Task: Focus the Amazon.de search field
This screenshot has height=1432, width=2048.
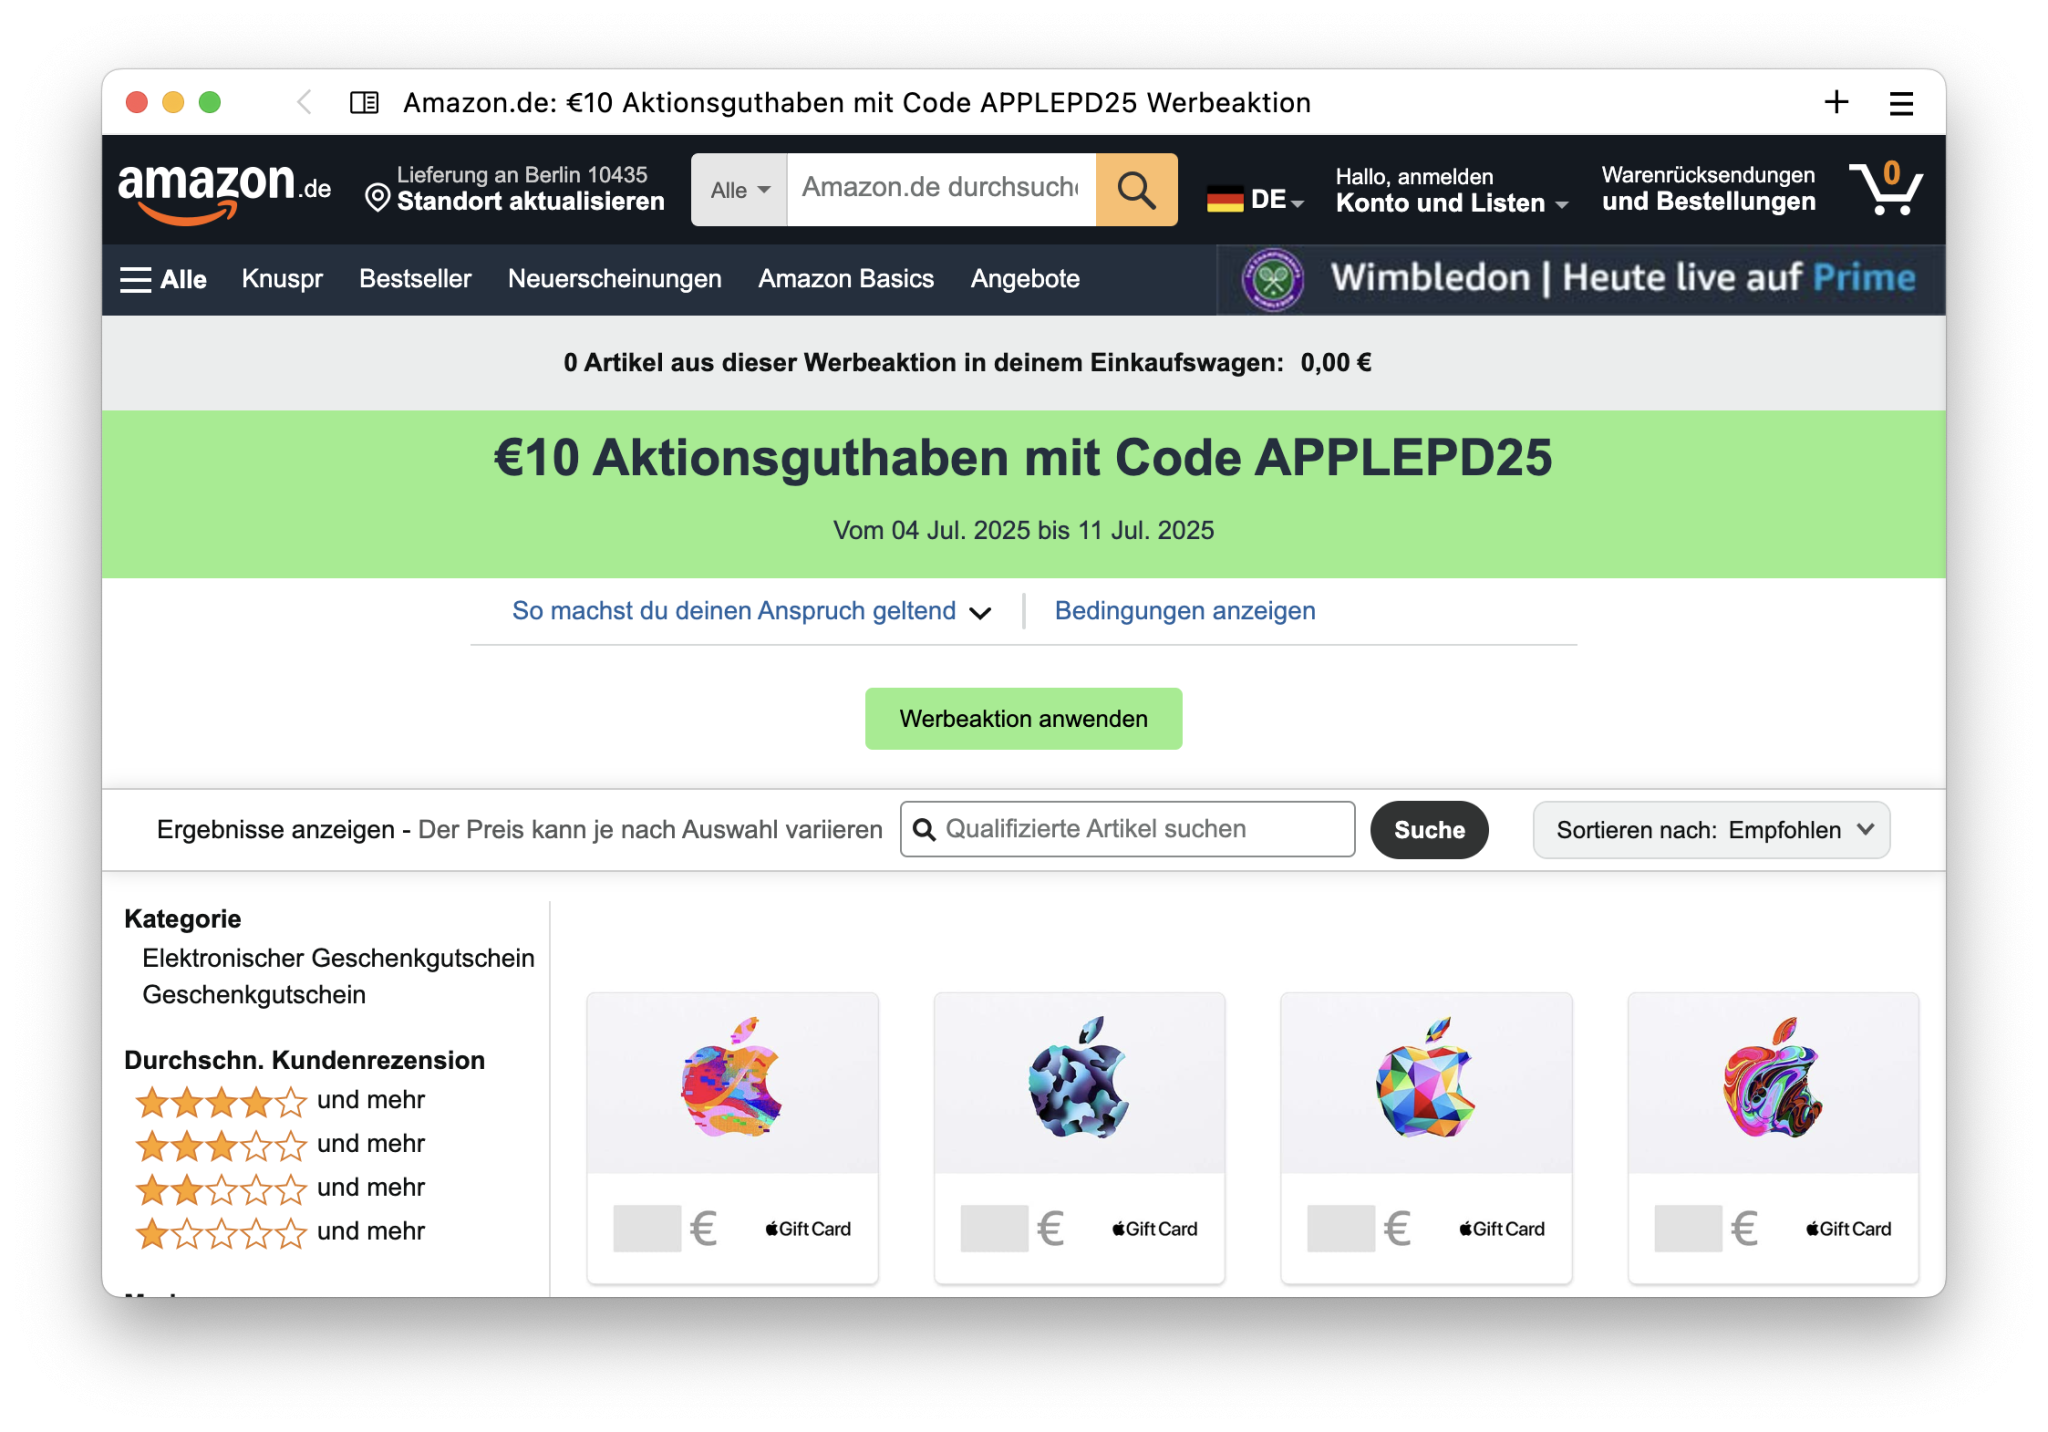Action: coord(941,189)
